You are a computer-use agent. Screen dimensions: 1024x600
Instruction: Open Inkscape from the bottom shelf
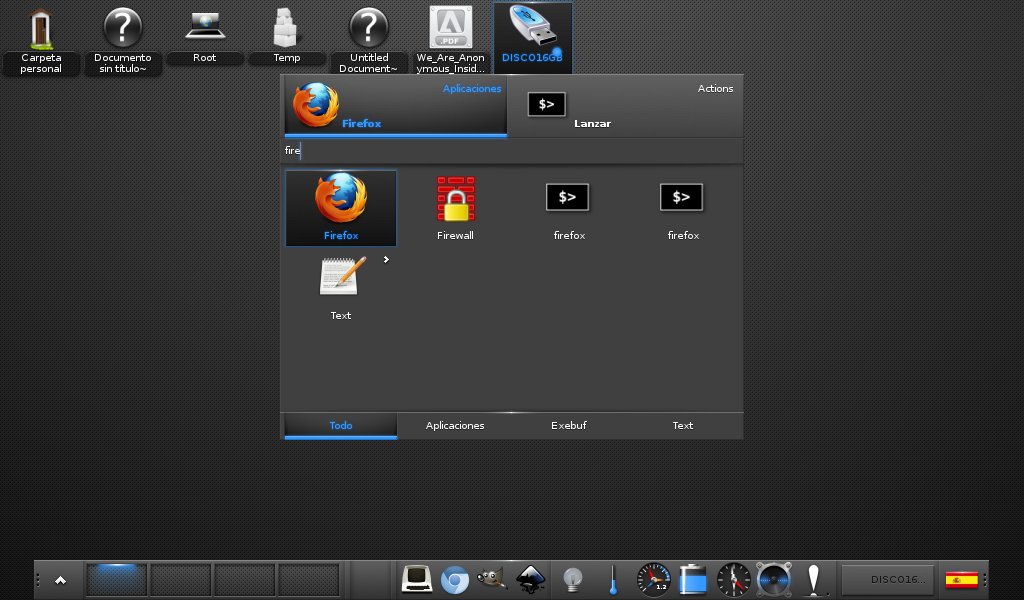click(530, 579)
